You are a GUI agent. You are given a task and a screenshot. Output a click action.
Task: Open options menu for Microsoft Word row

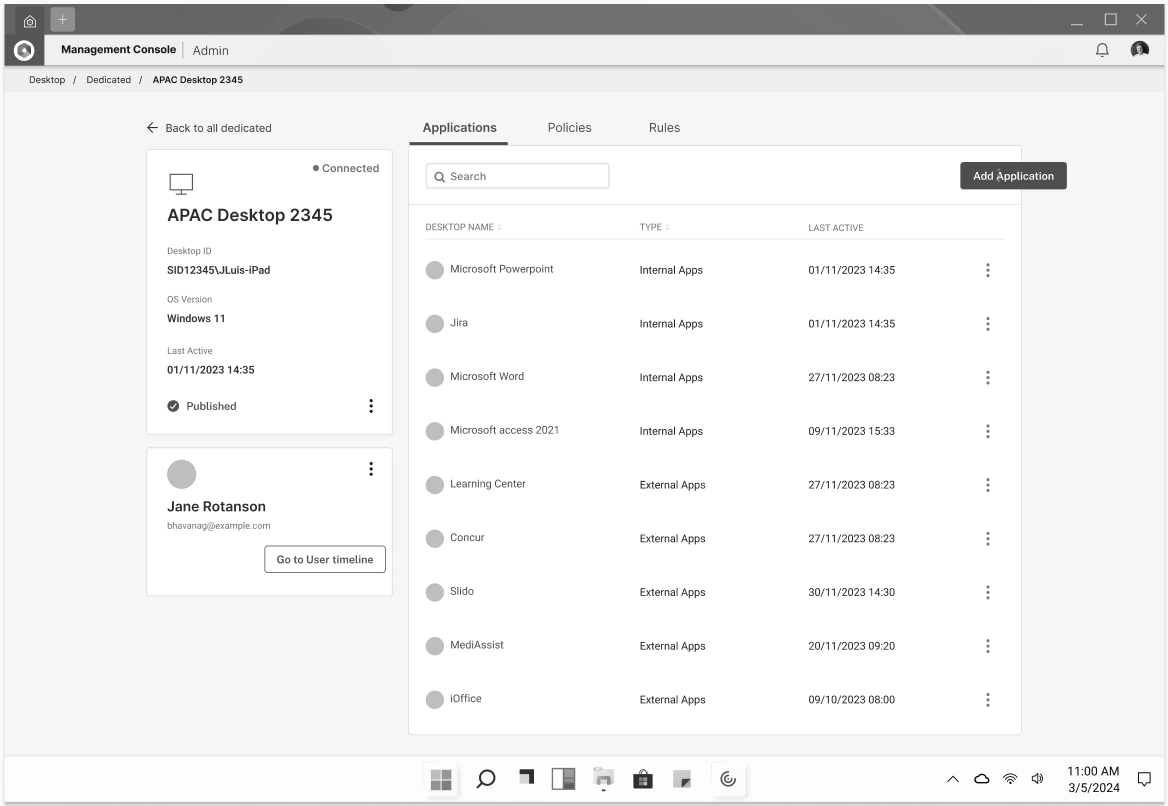988,378
